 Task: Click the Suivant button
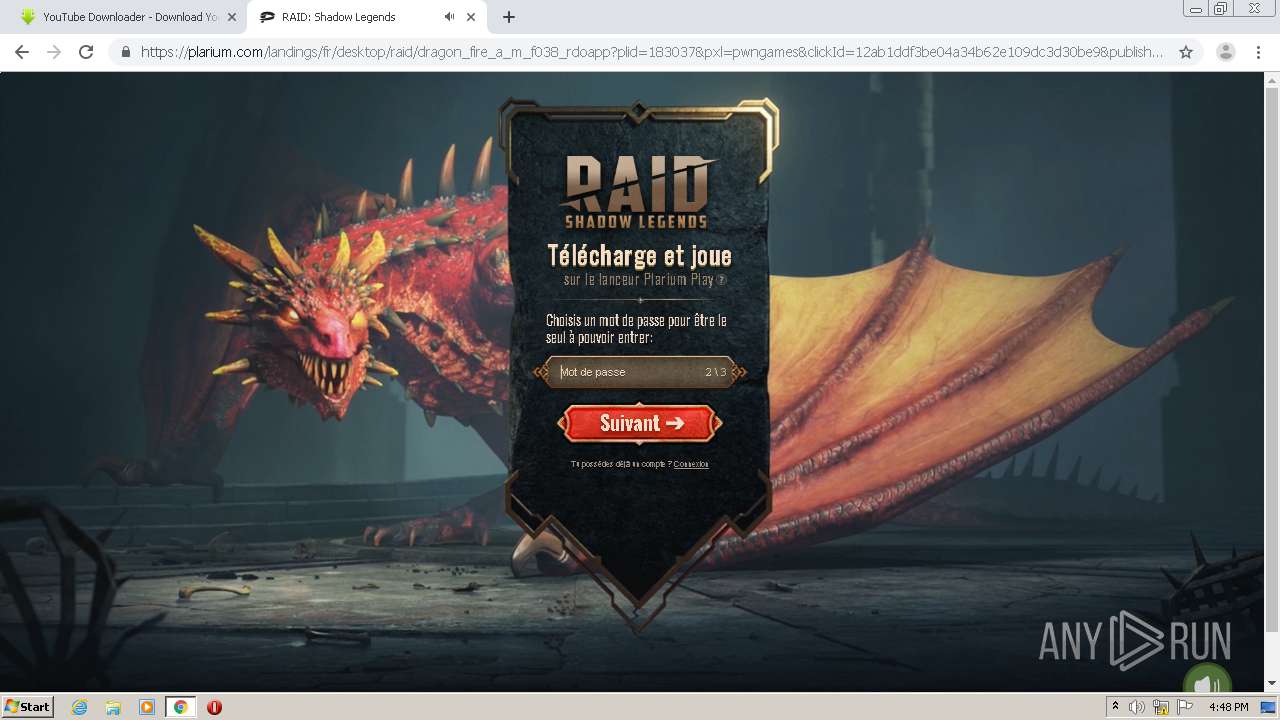[x=640, y=423]
